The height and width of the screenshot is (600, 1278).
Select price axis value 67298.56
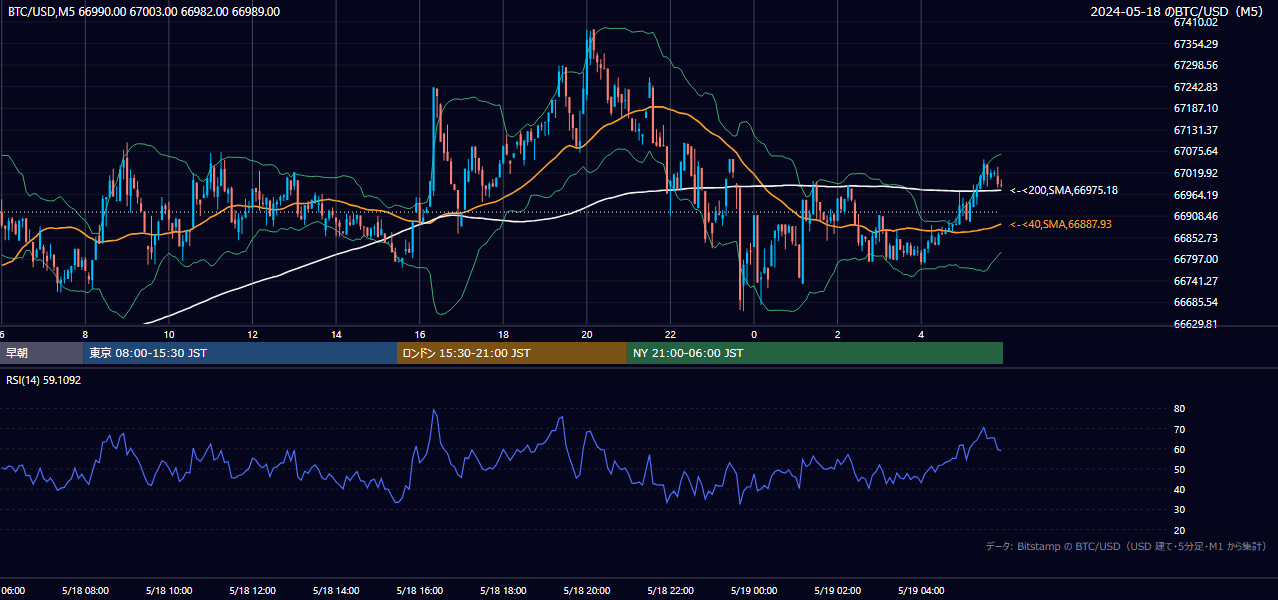(x=1196, y=65)
